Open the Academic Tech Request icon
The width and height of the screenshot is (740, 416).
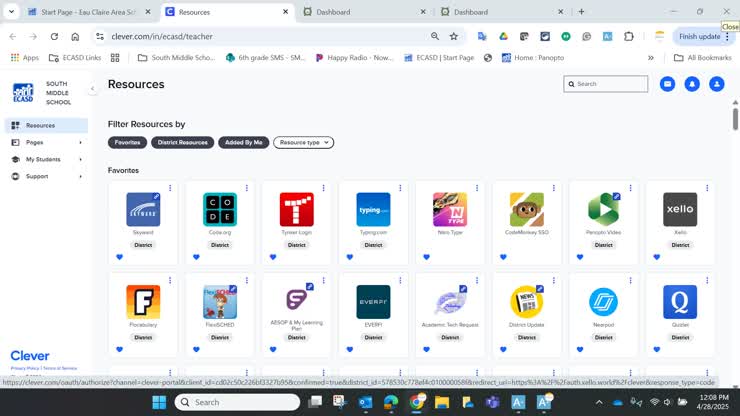click(450, 302)
